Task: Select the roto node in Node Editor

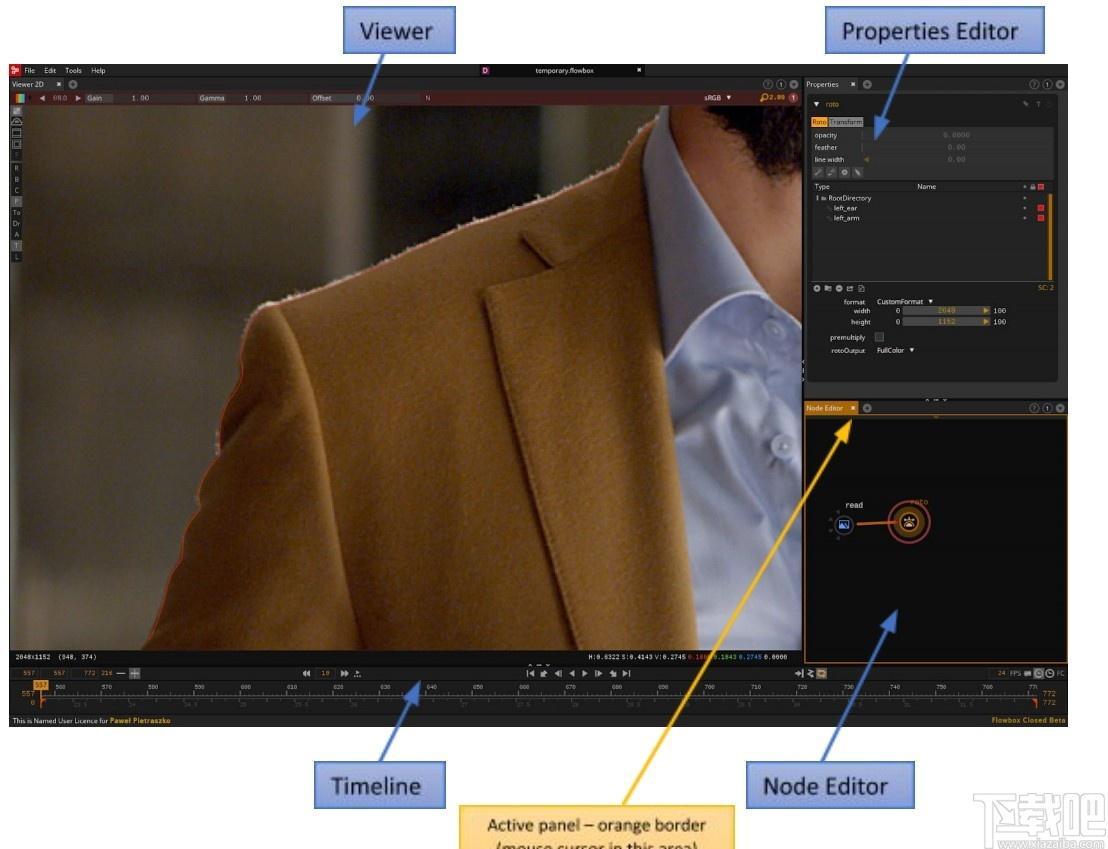Action: [x=909, y=522]
